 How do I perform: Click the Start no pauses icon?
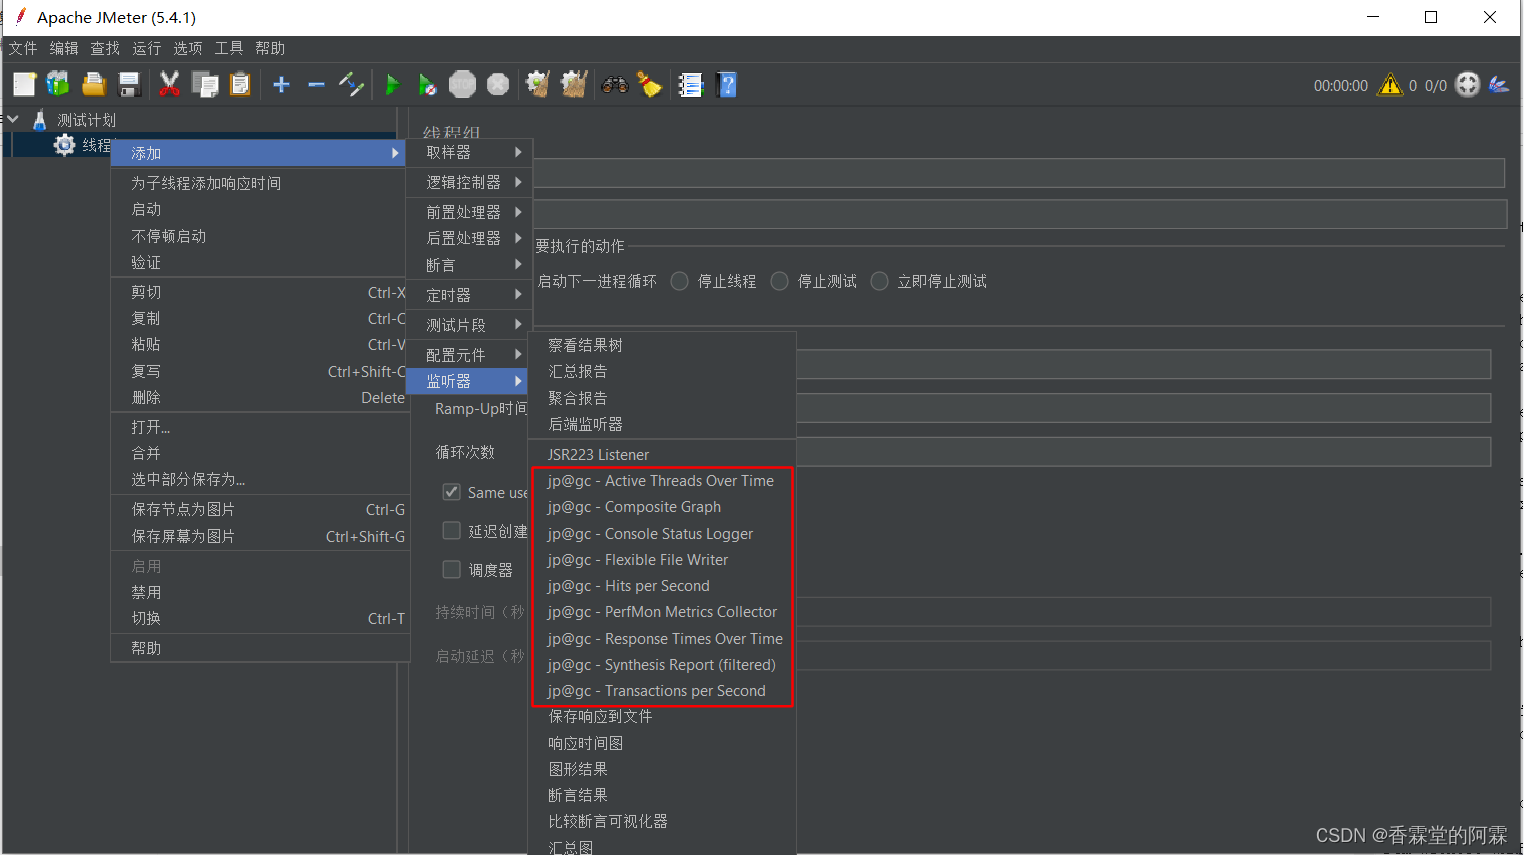(x=427, y=85)
